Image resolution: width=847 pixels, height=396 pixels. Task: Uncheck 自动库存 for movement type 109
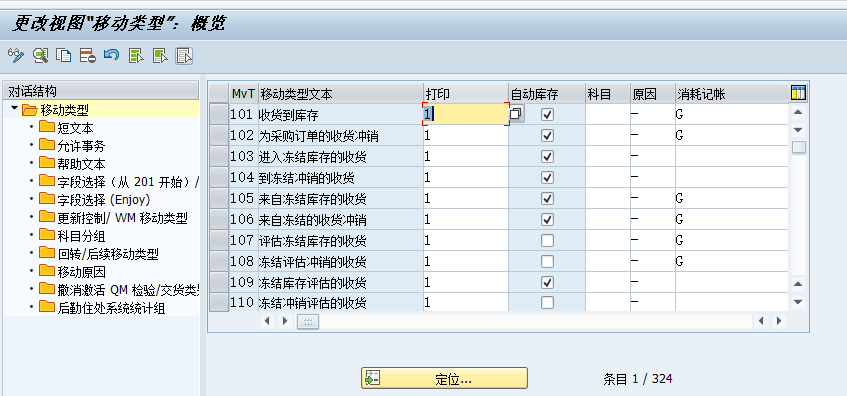pos(548,283)
